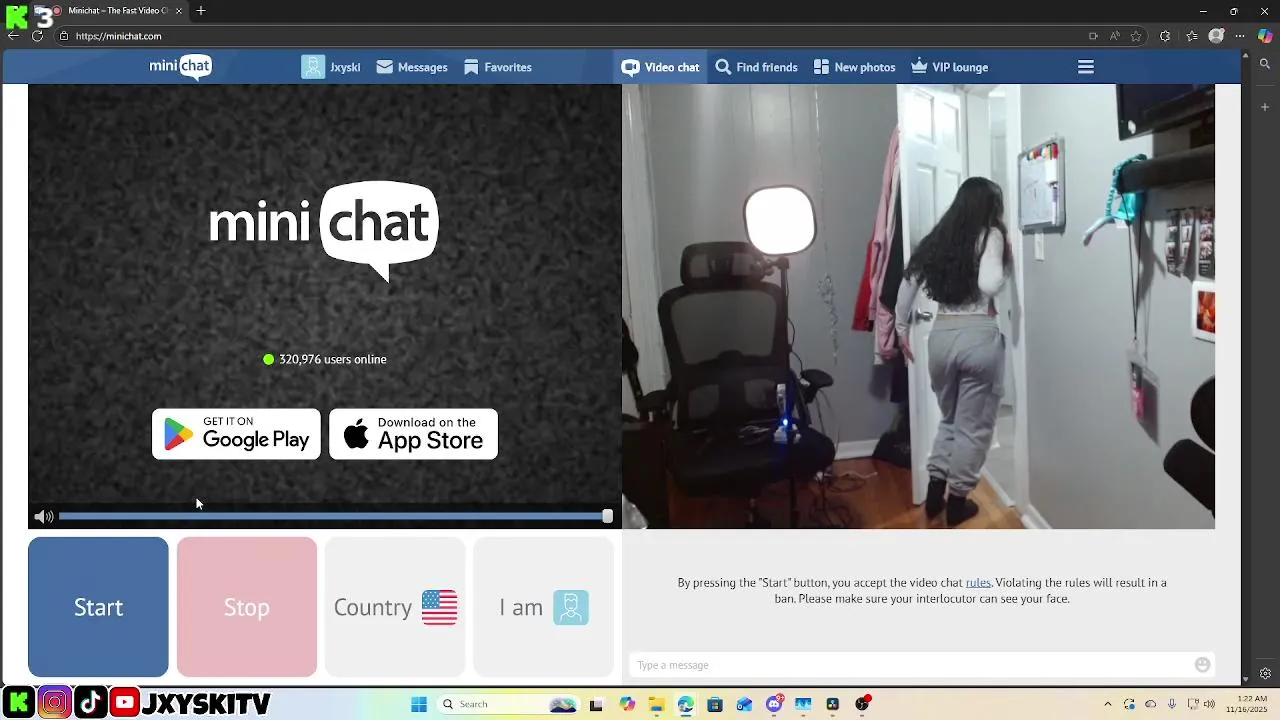
Task: Click the Stop button
Action: [x=247, y=607]
